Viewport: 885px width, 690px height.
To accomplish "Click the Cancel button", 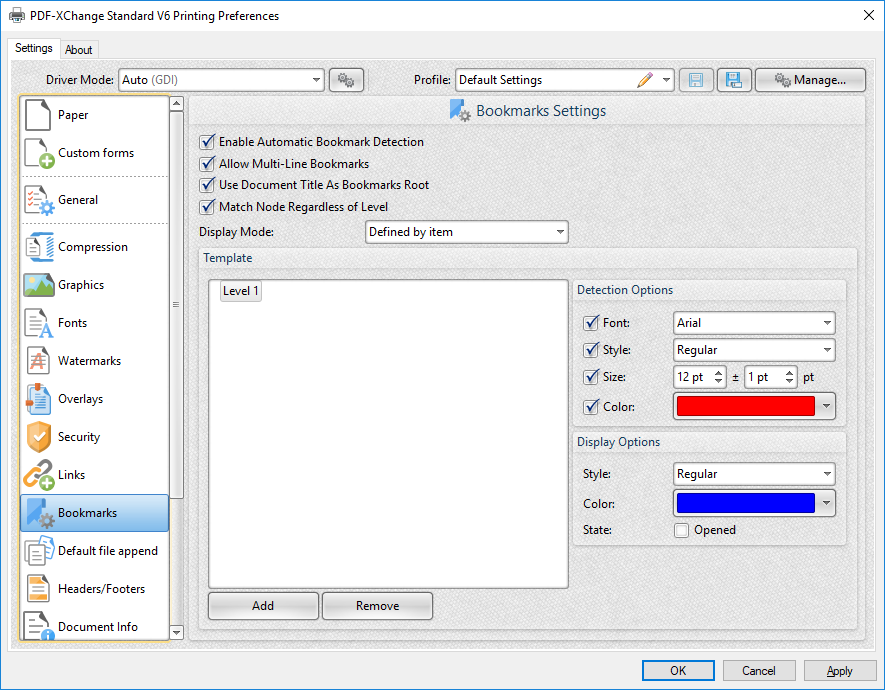I will click(759, 671).
